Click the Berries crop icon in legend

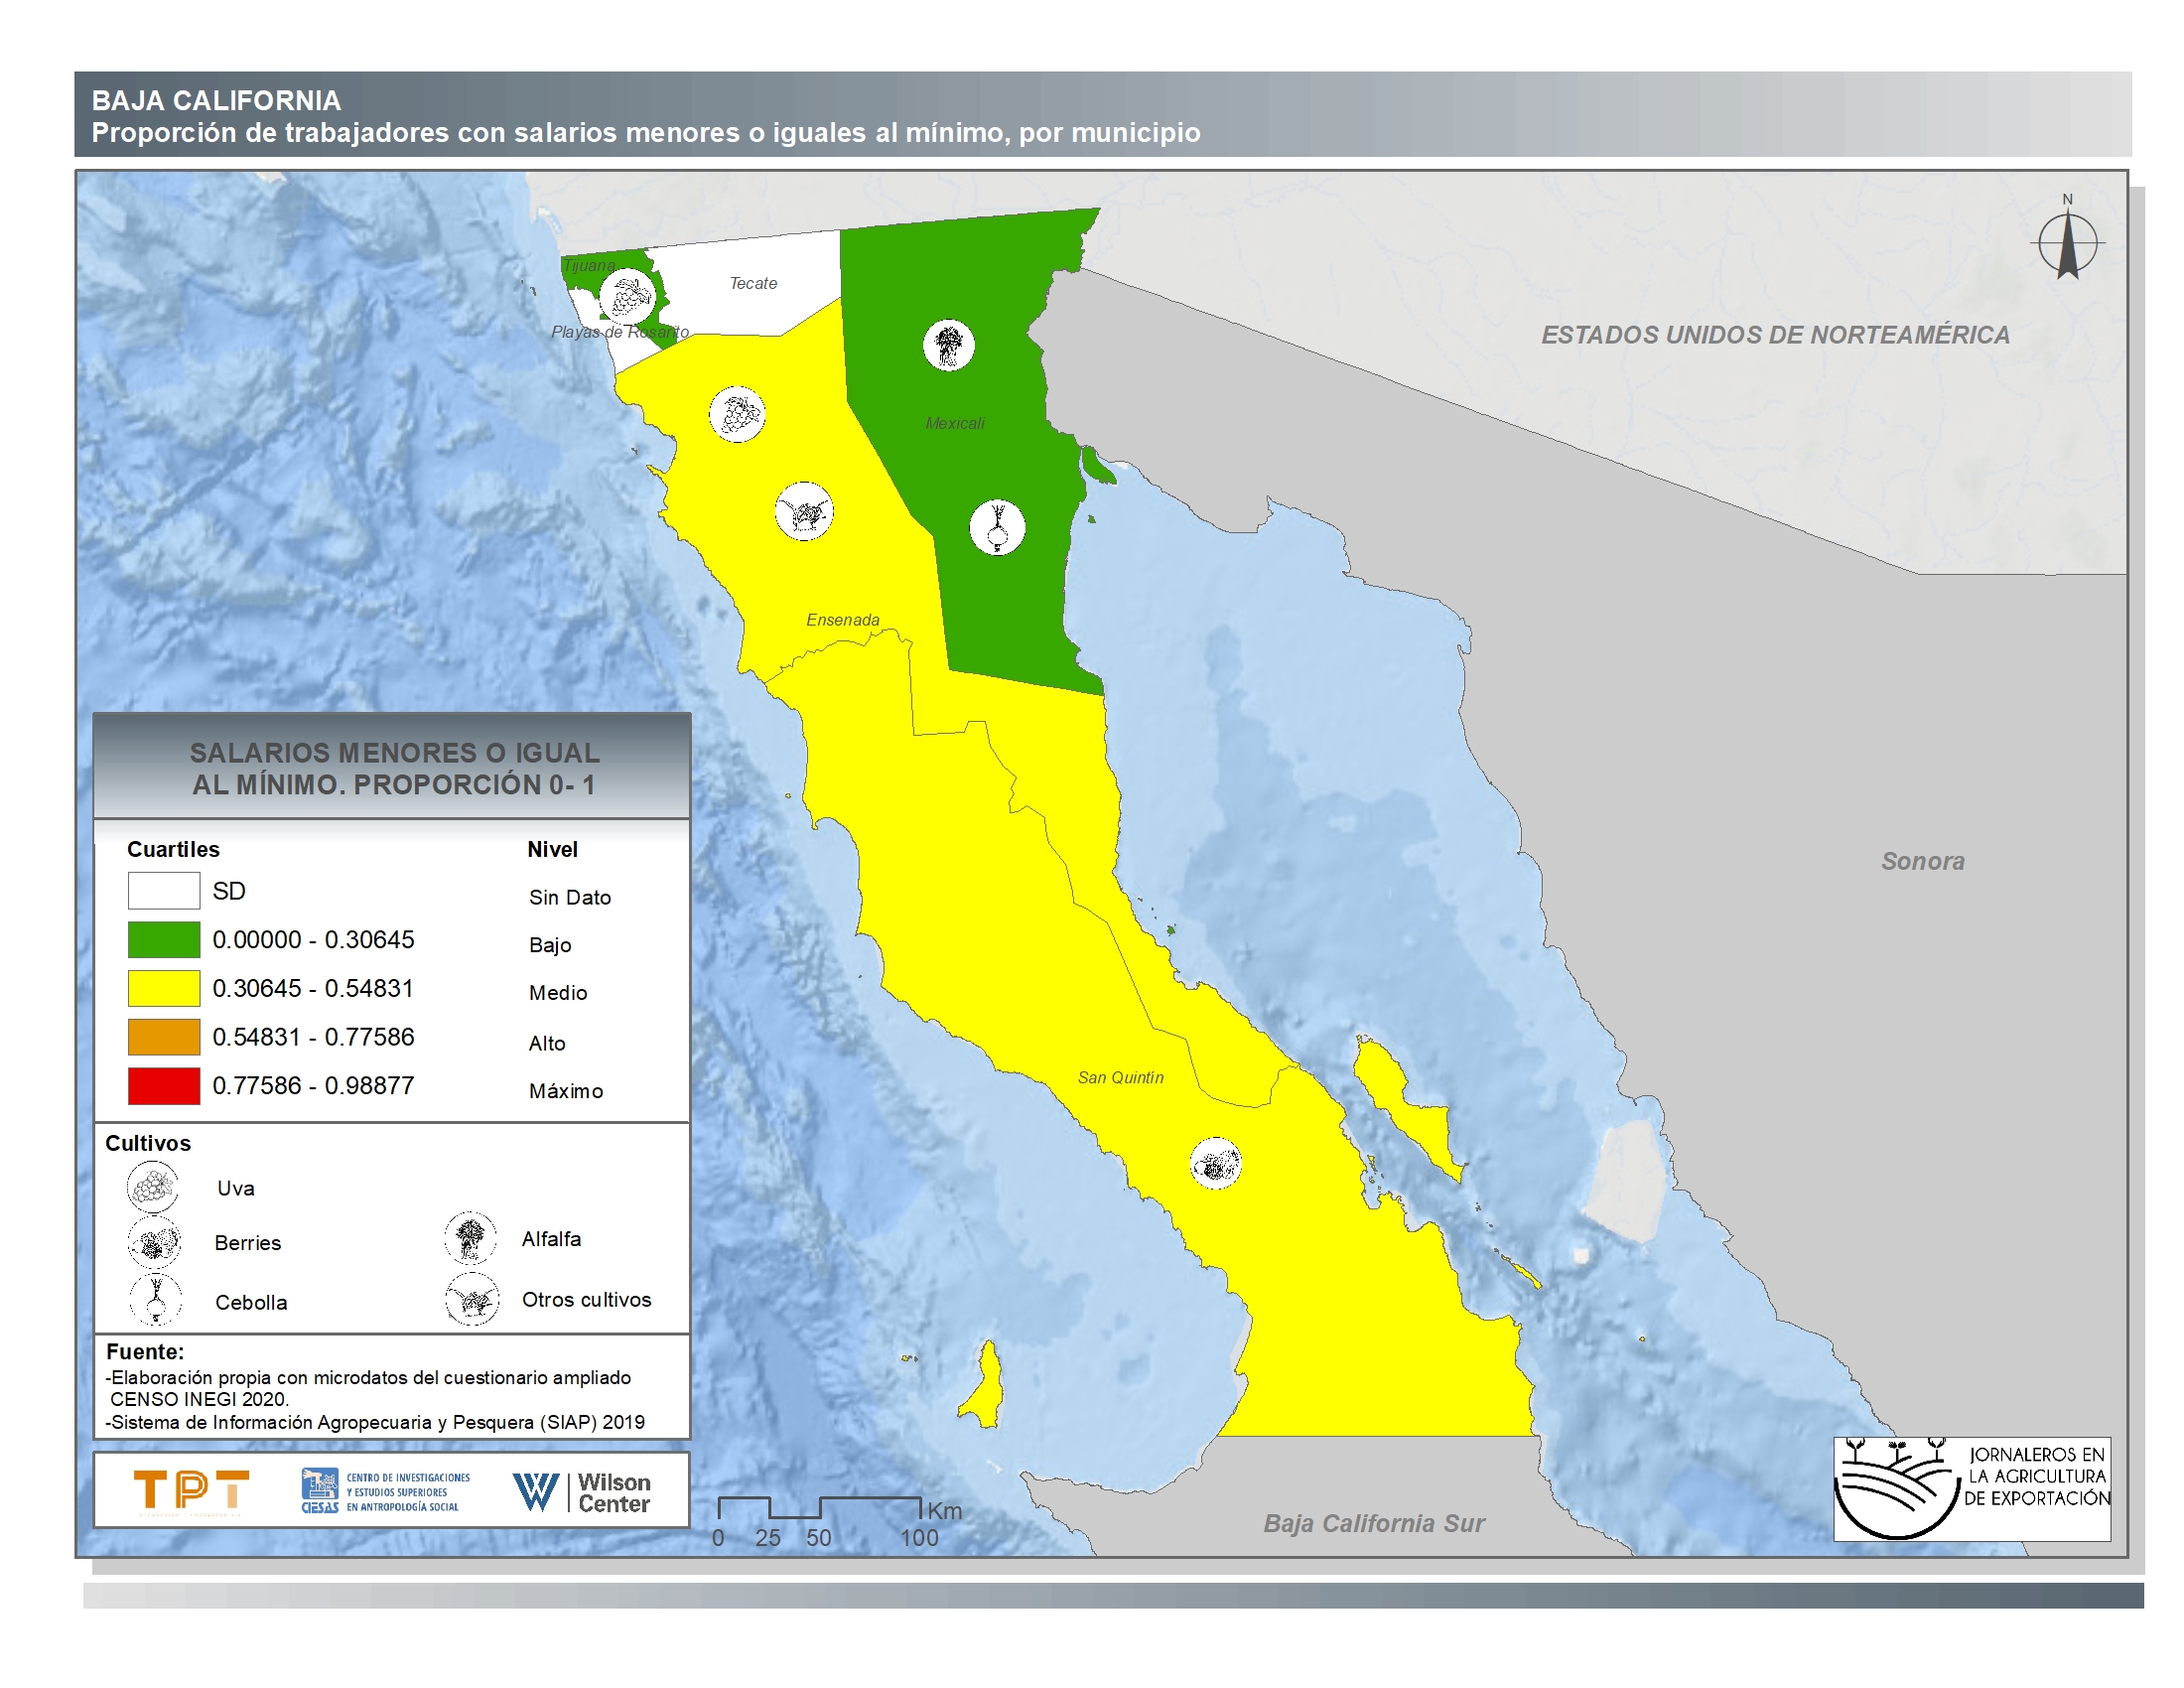point(154,1243)
